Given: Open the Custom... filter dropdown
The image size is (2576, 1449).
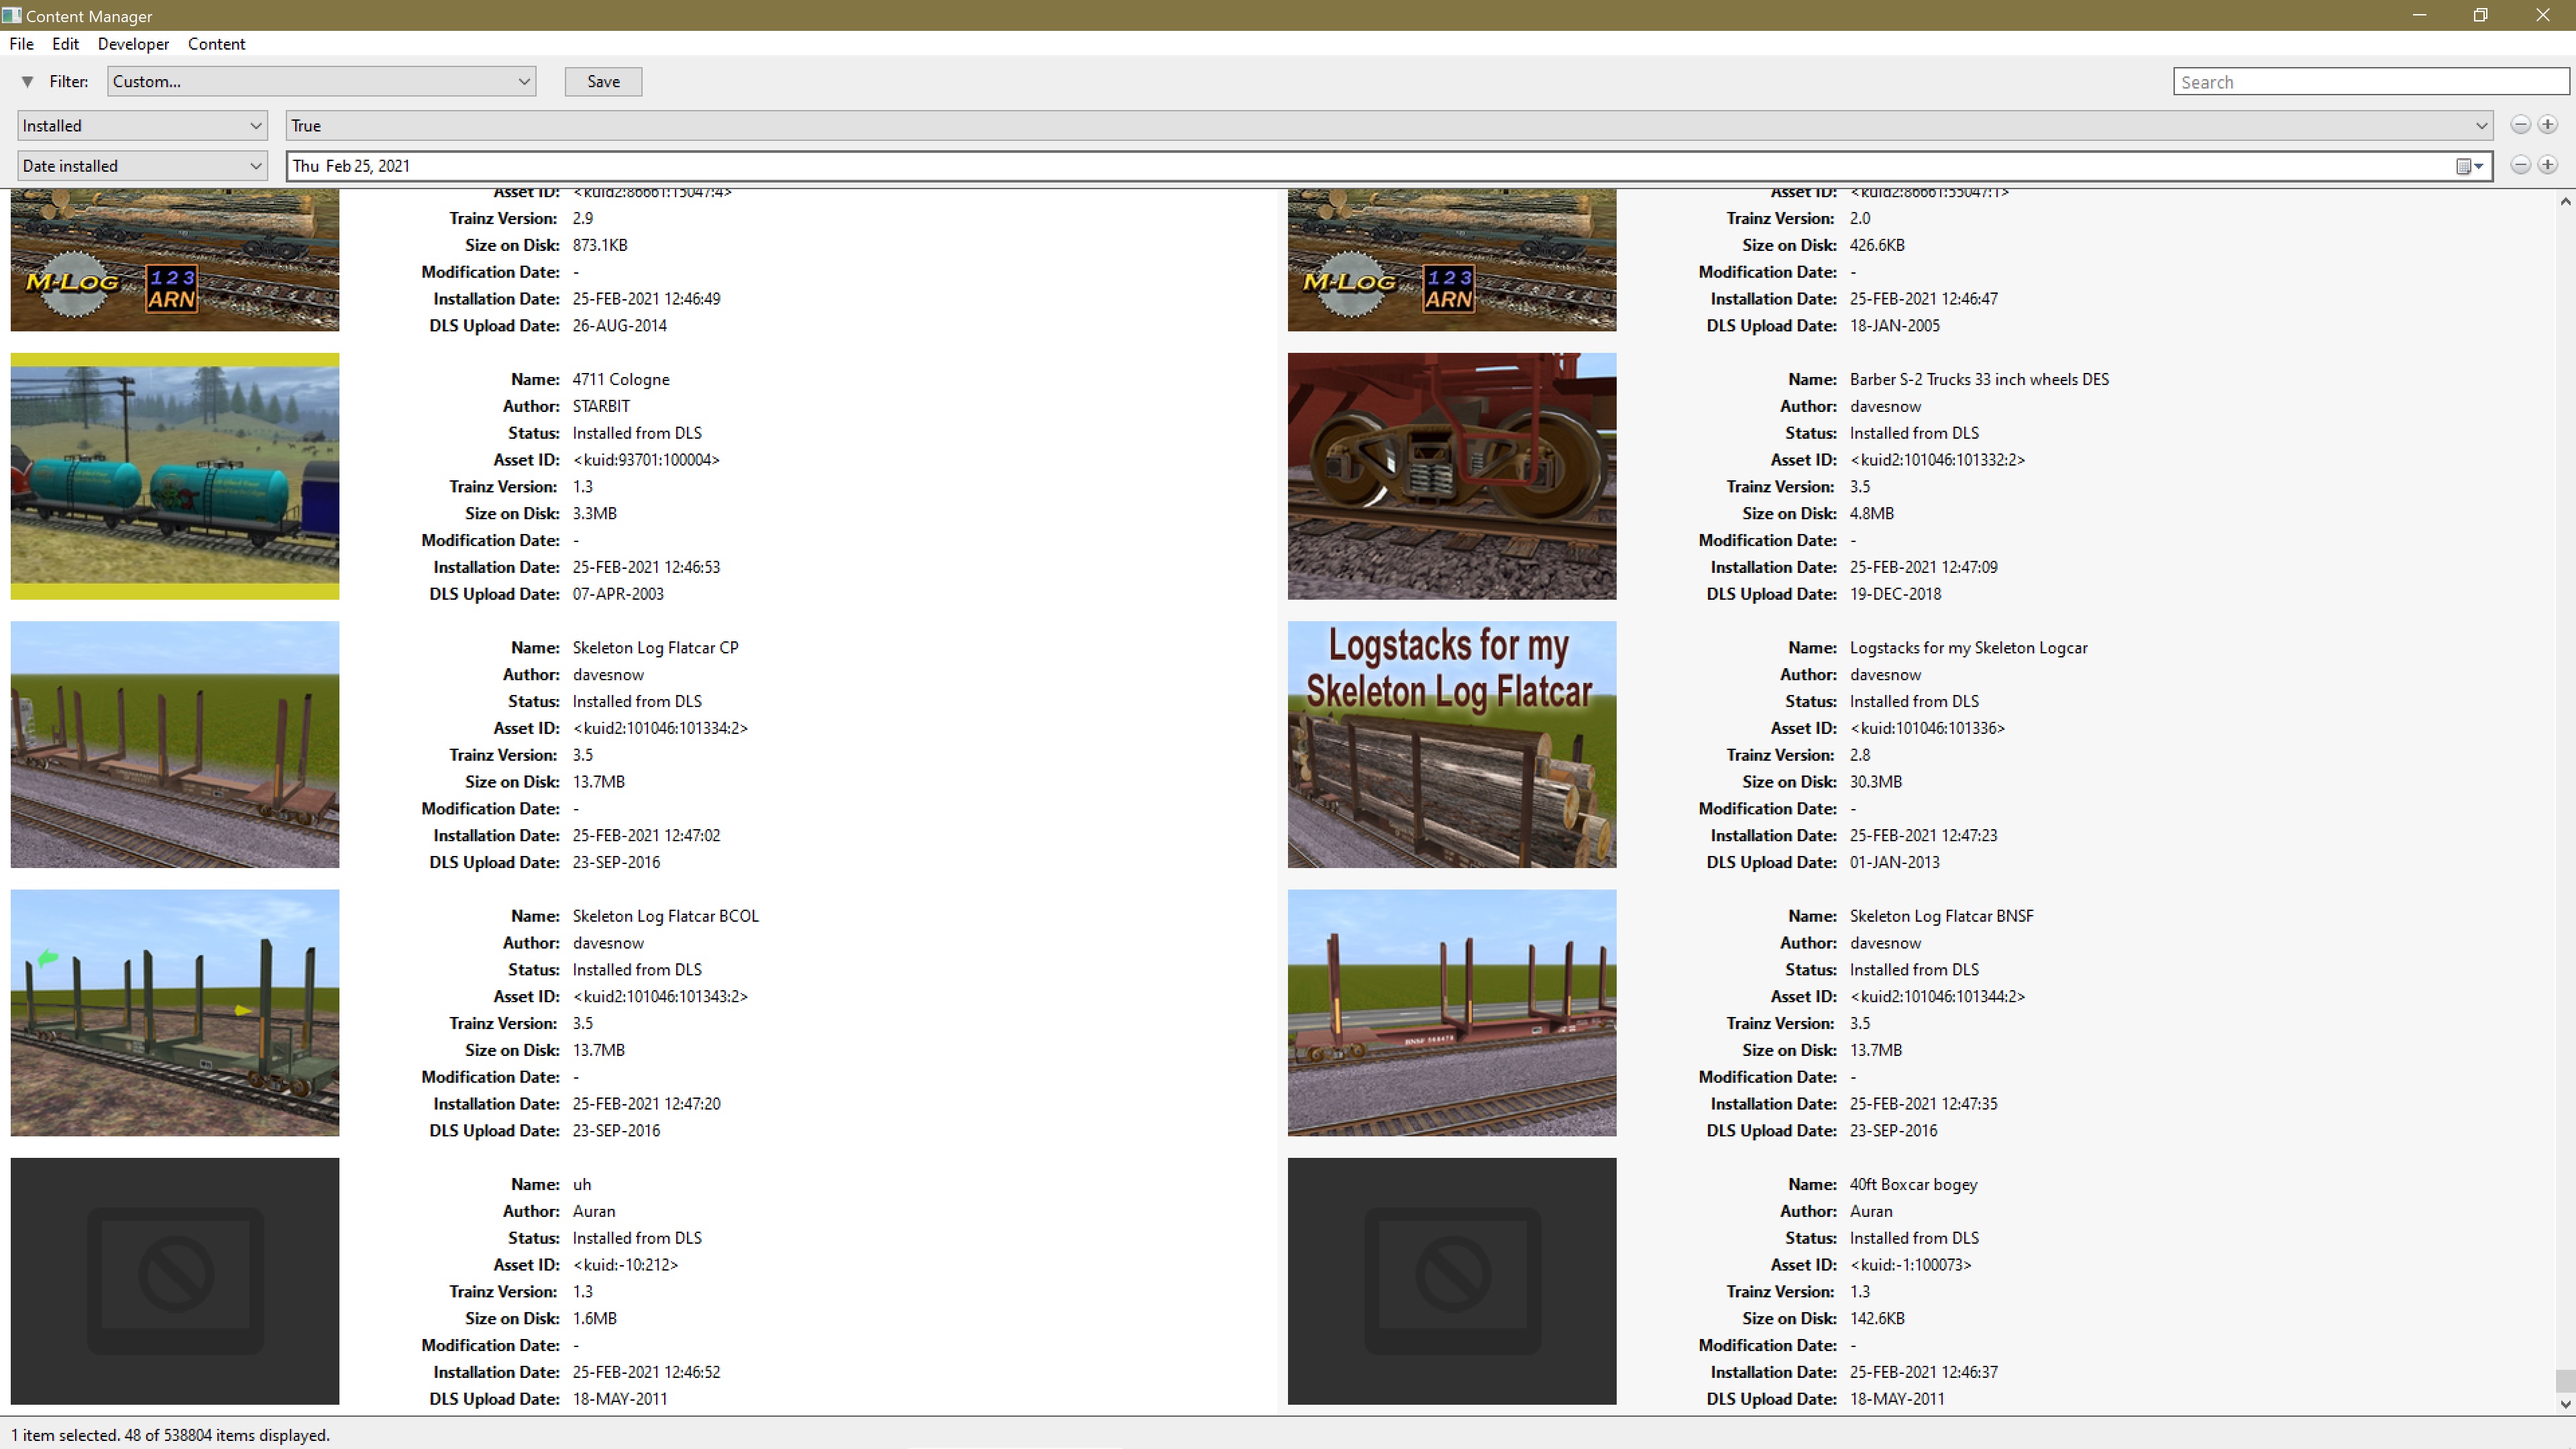Looking at the screenshot, I should 321,82.
